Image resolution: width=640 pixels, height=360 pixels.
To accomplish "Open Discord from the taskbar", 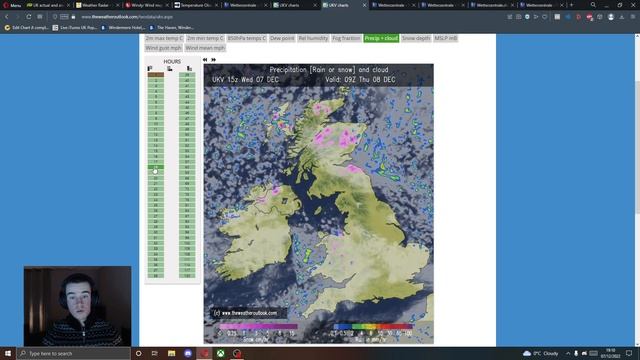I will pyautogui.click(x=188, y=353).
